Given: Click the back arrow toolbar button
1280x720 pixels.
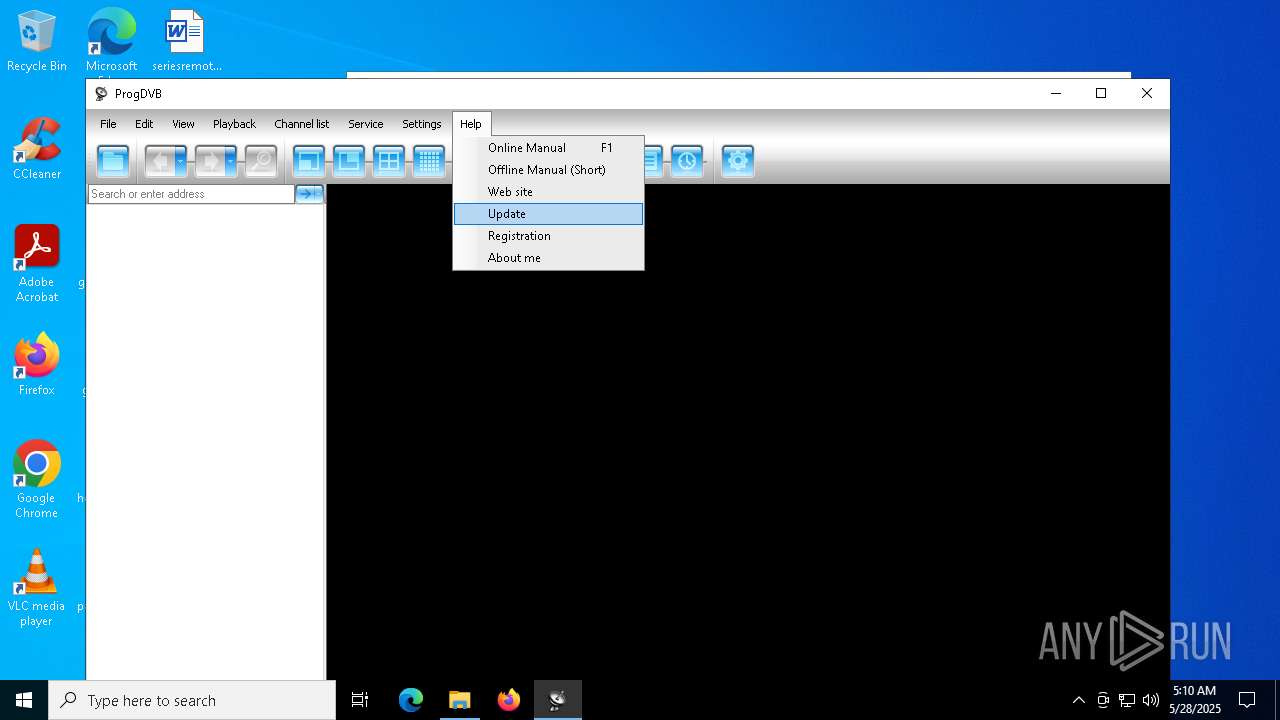Looking at the screenshot, I should 159,161.
